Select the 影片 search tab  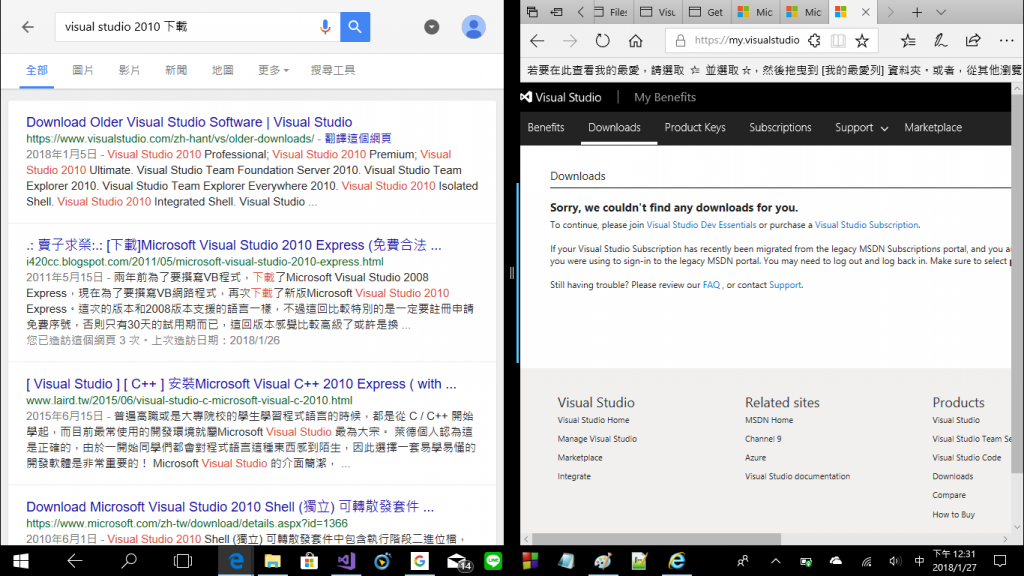pyautogui.click(x=129, y=70)
